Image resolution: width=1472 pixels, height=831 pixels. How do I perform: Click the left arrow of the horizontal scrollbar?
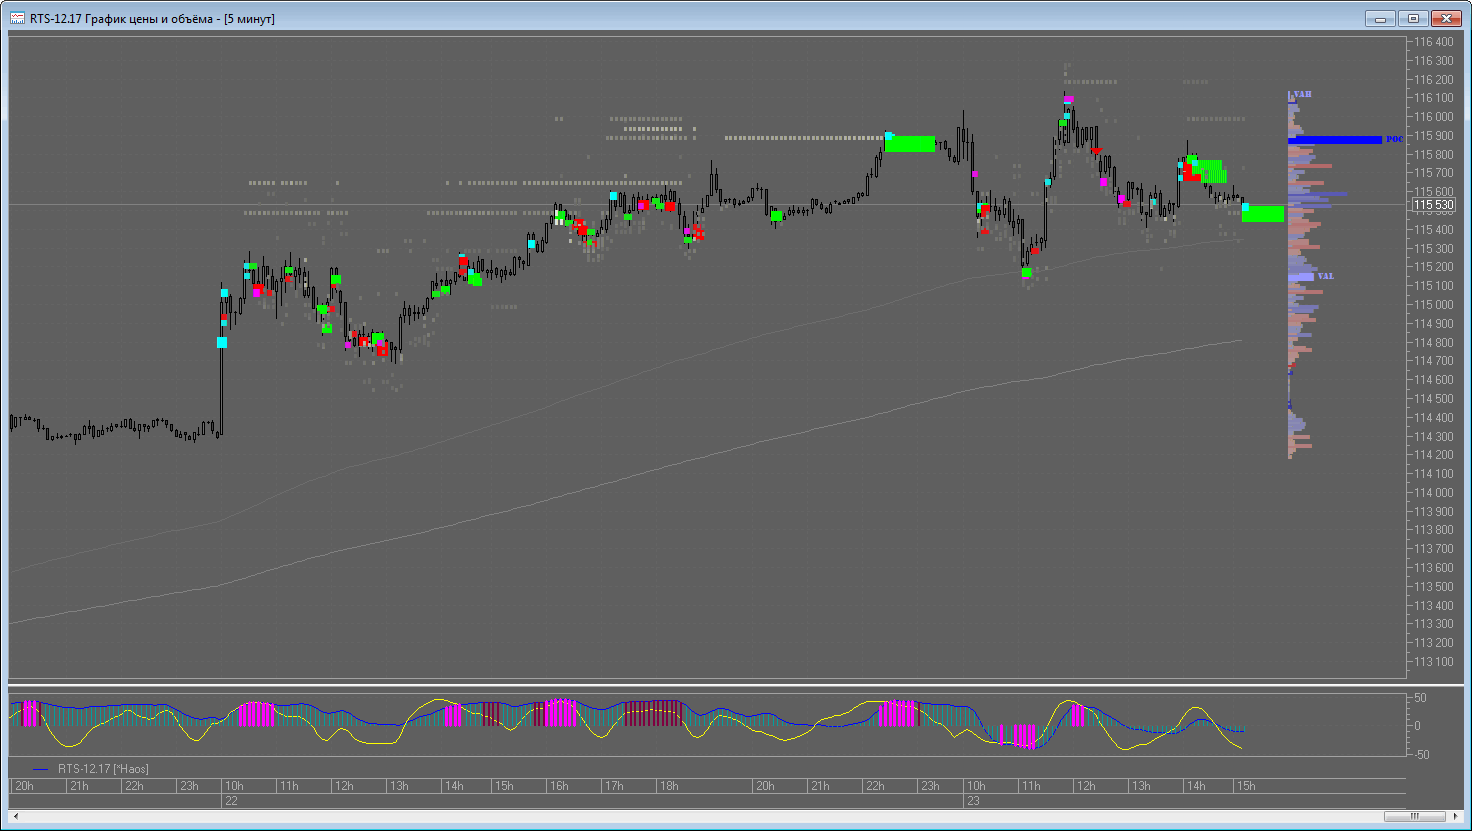pyautogui.click(x=15, y=817)
